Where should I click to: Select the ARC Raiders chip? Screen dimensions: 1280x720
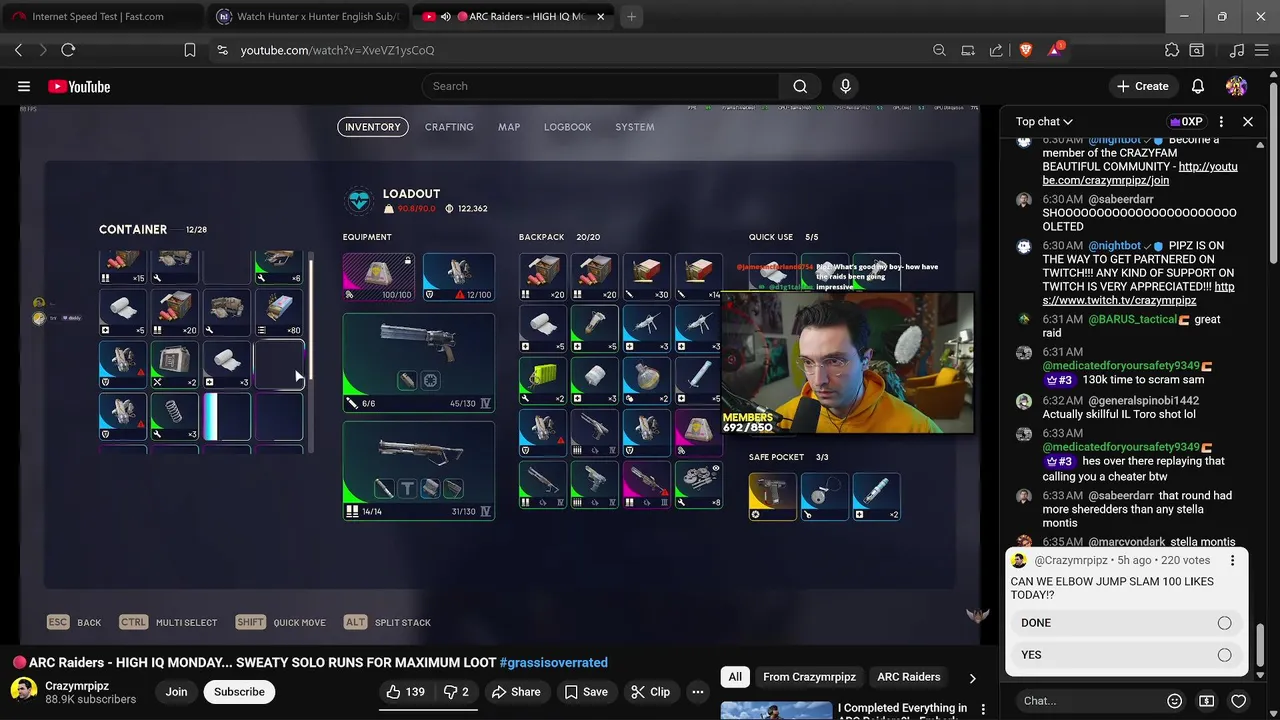(x=908, y=677)
